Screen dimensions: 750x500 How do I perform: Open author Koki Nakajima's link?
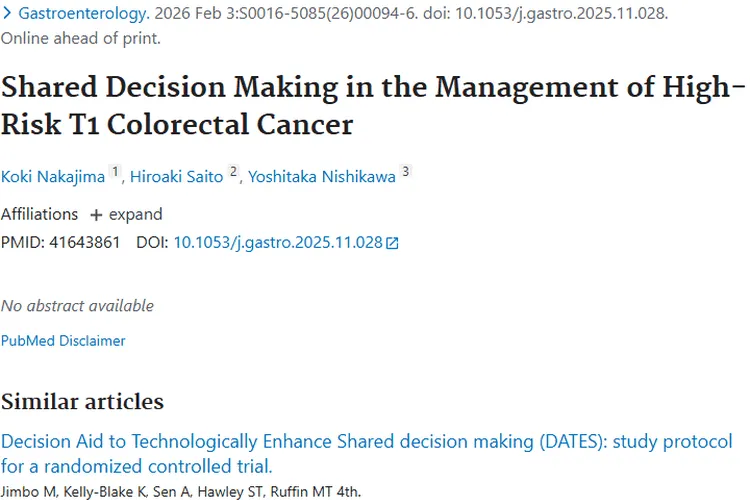point(53,177)
